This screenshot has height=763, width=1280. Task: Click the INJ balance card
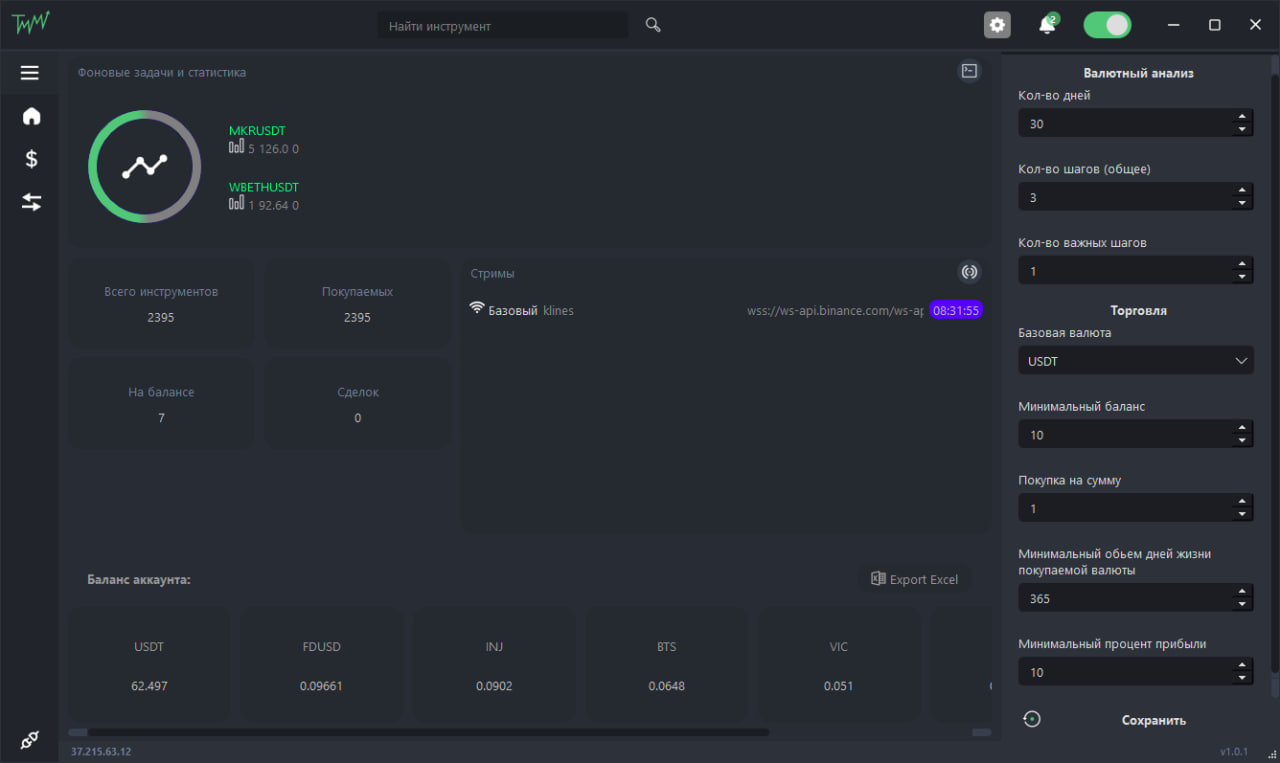tap(494, 665)
